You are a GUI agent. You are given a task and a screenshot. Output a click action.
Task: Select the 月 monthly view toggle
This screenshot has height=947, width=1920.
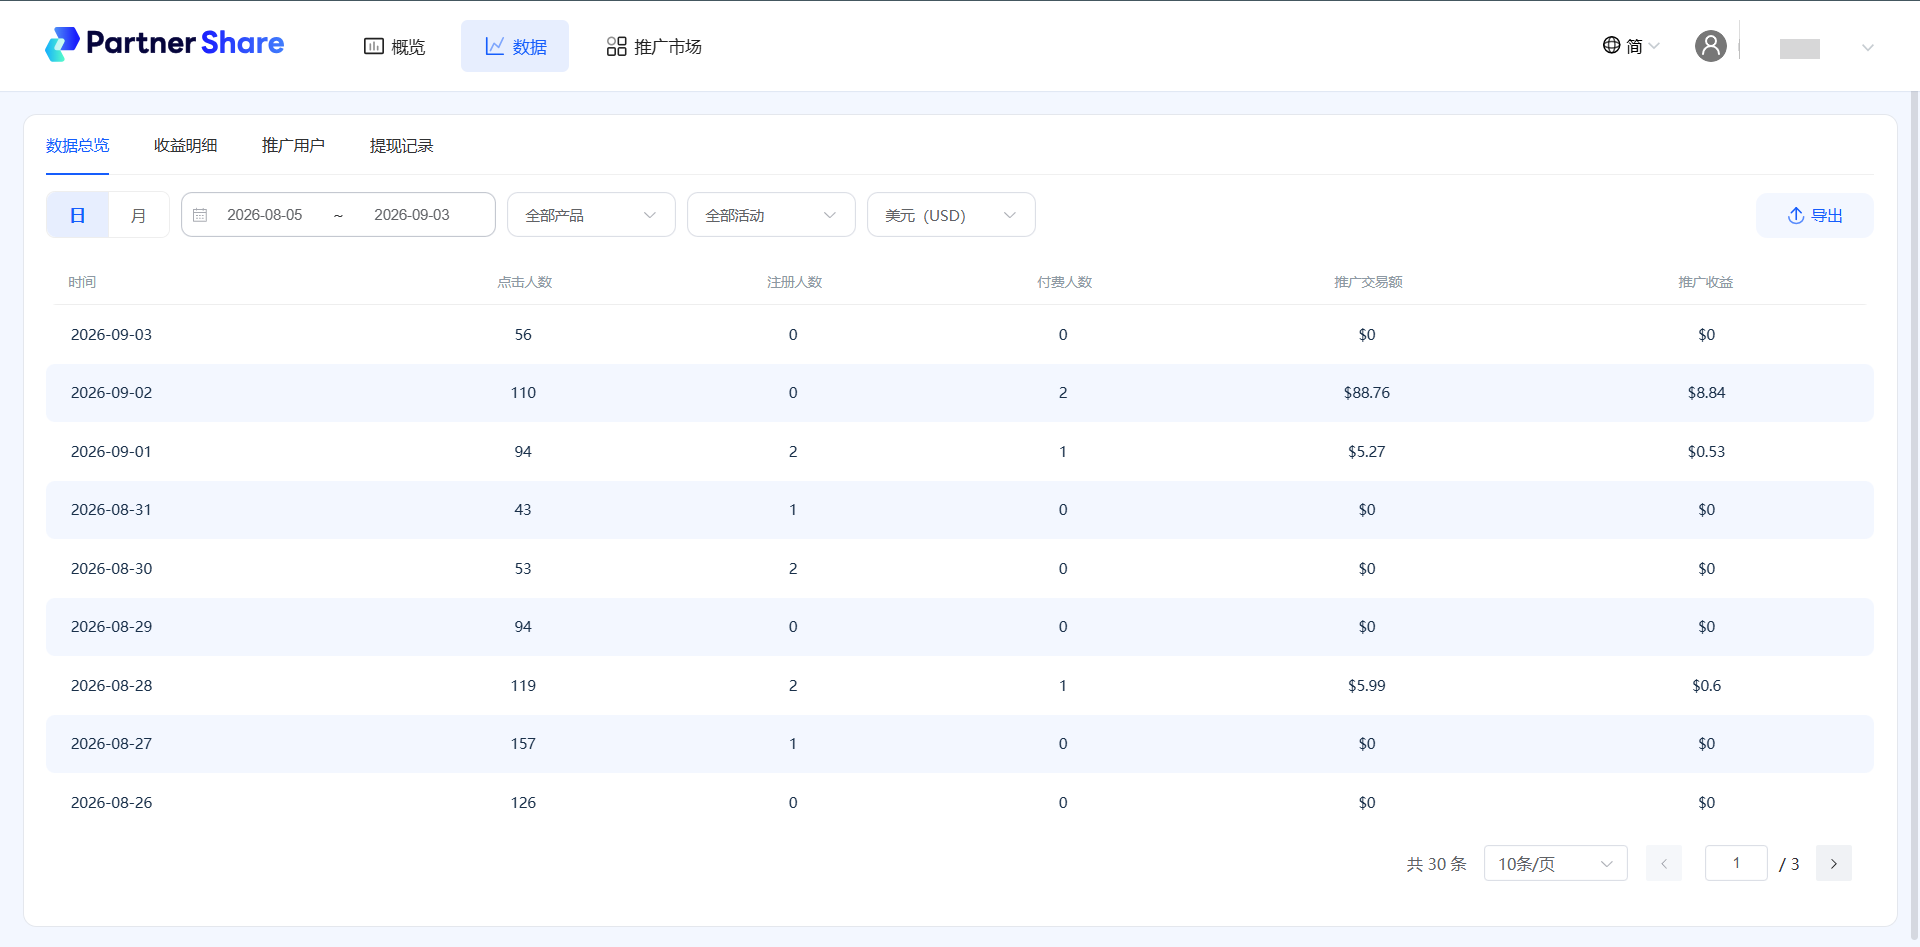(138, 215)
